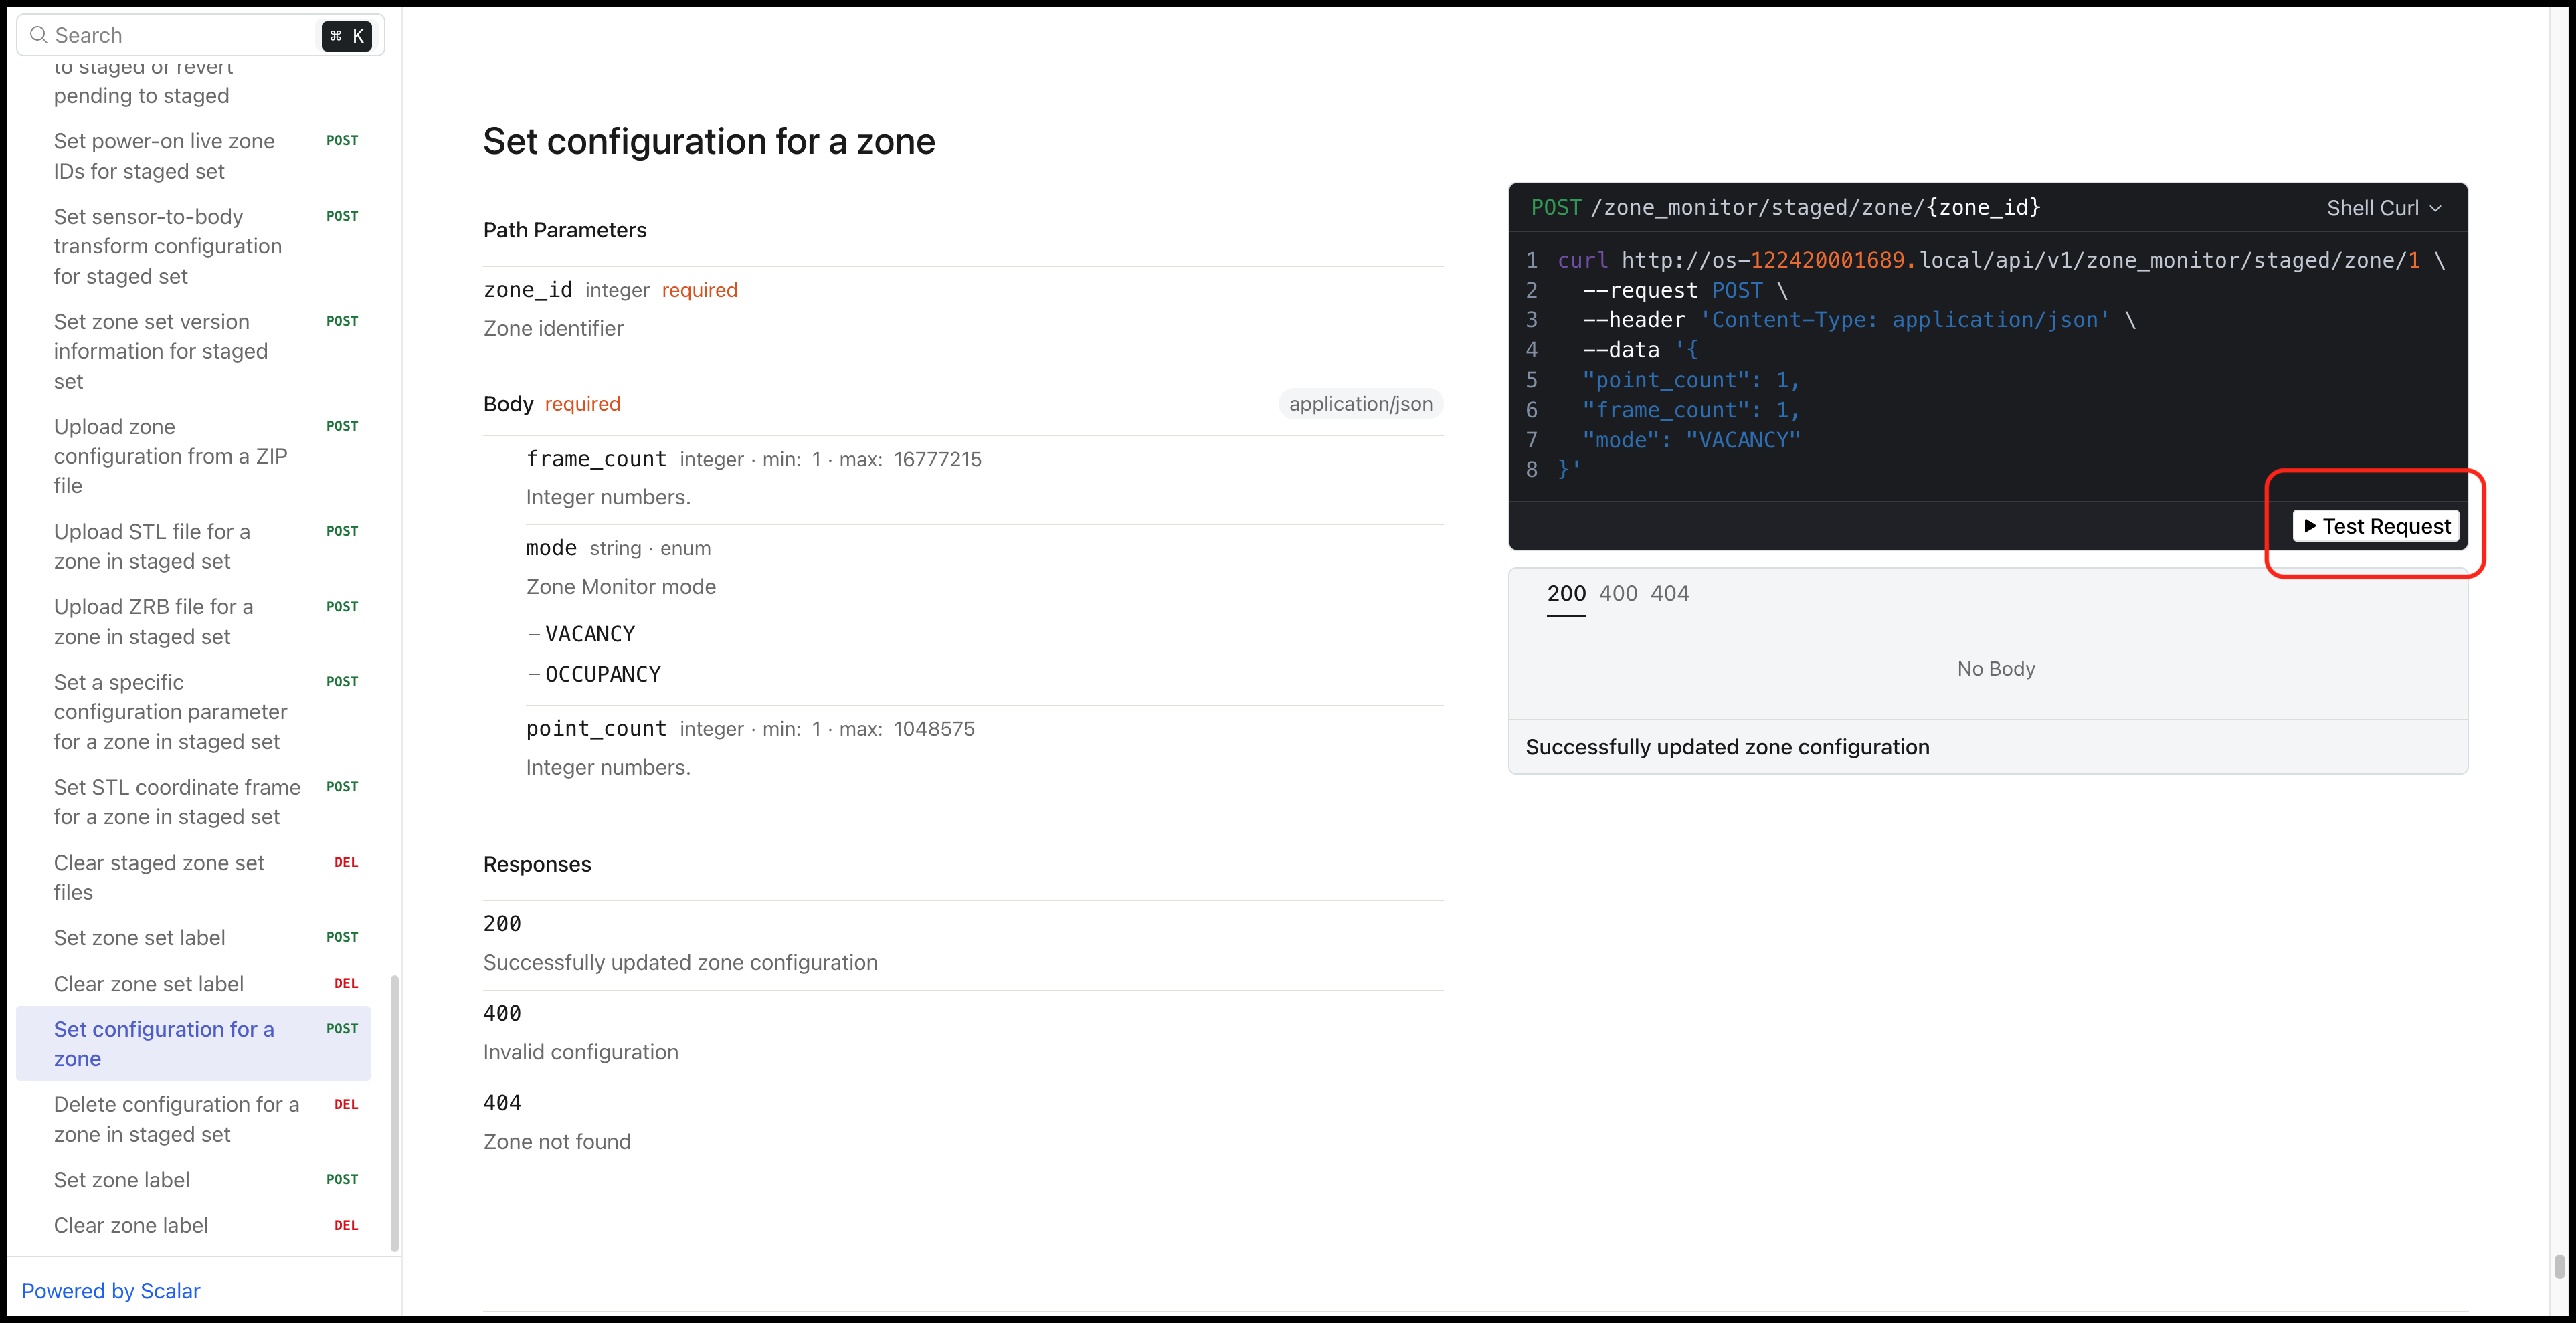Switch to the 400 response tab
Image resolution: width=2576 pixels, height=1323 pixels.
coord(1618,593)
